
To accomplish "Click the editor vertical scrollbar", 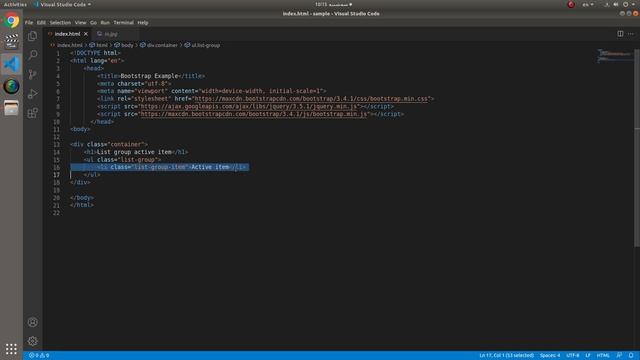I will (637, 148).
